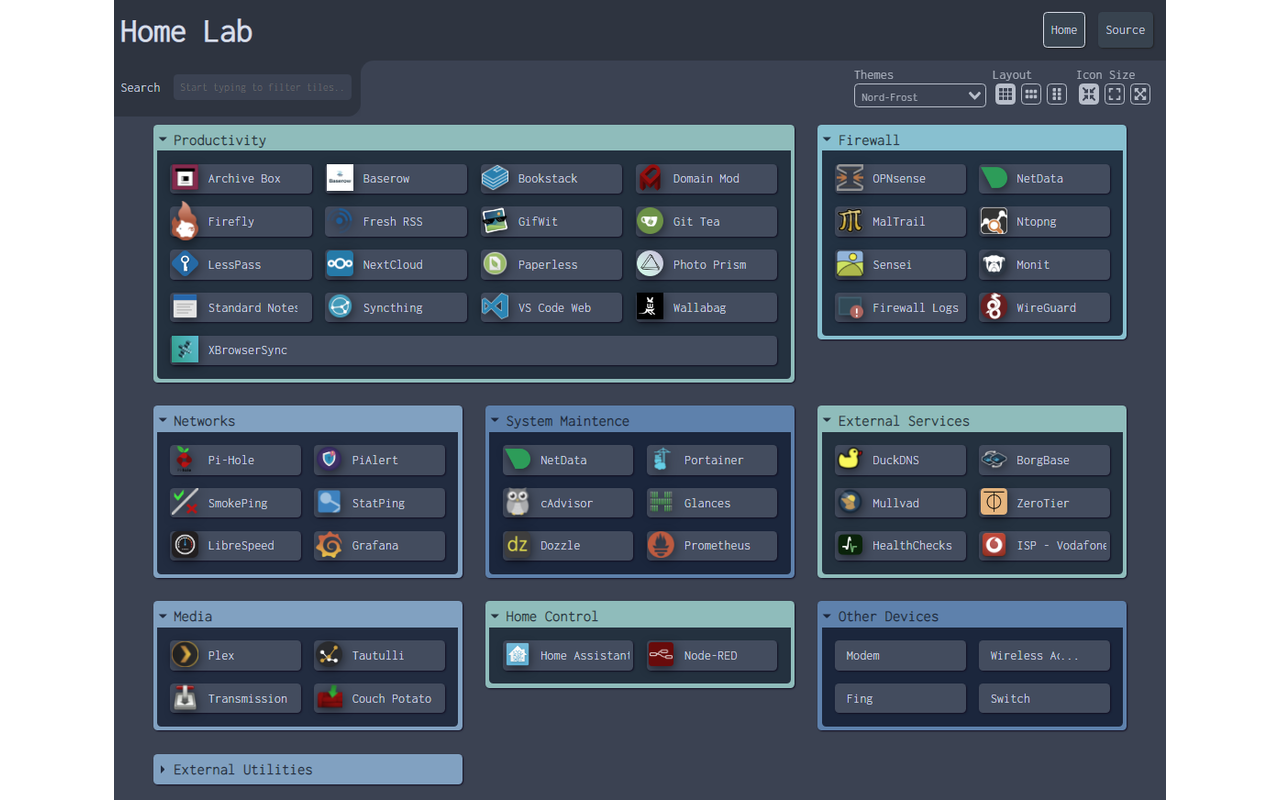1280x800 pixels.
Task: Collapse the Firewall section
Action: point(972,140)
